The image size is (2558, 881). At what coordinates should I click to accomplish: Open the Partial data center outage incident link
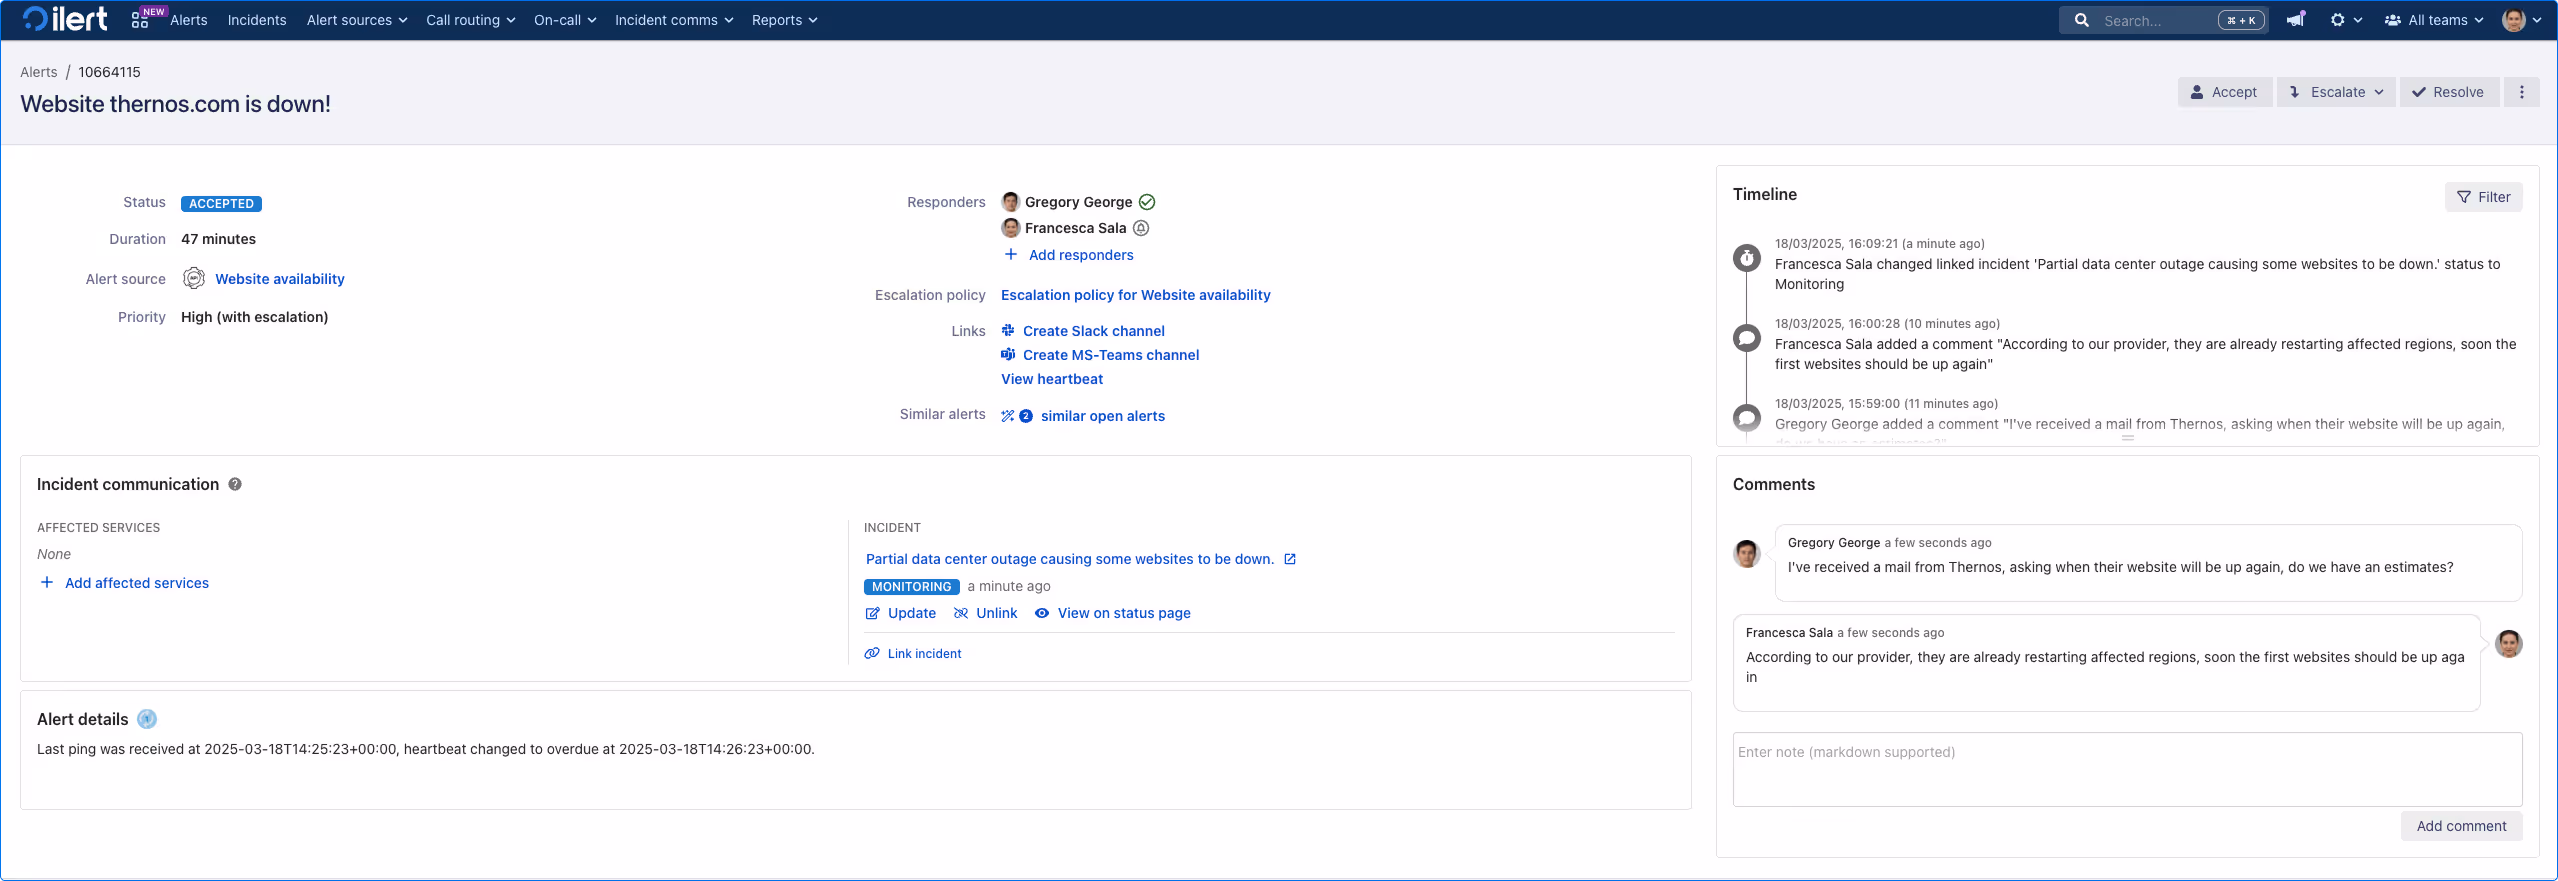coord(1069,559)
